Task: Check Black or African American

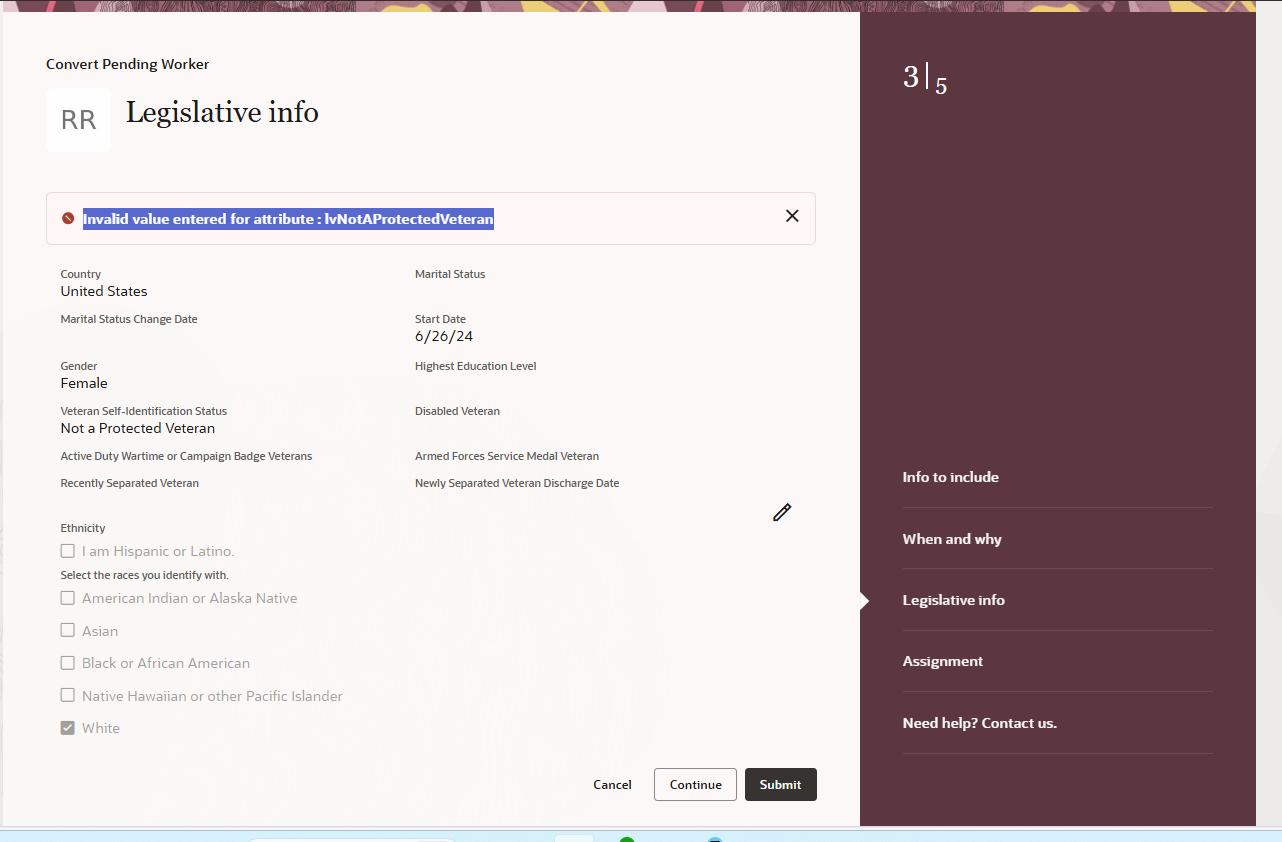Action: [67, 662]
